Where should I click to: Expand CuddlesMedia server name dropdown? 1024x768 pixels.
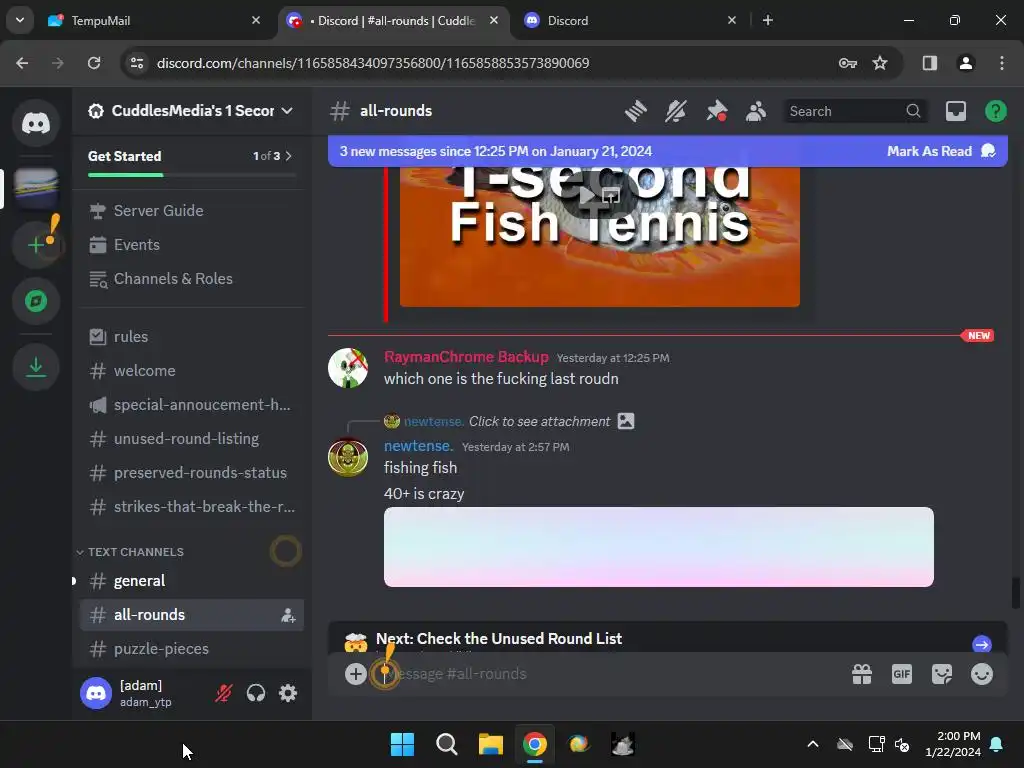pos(287,111)
